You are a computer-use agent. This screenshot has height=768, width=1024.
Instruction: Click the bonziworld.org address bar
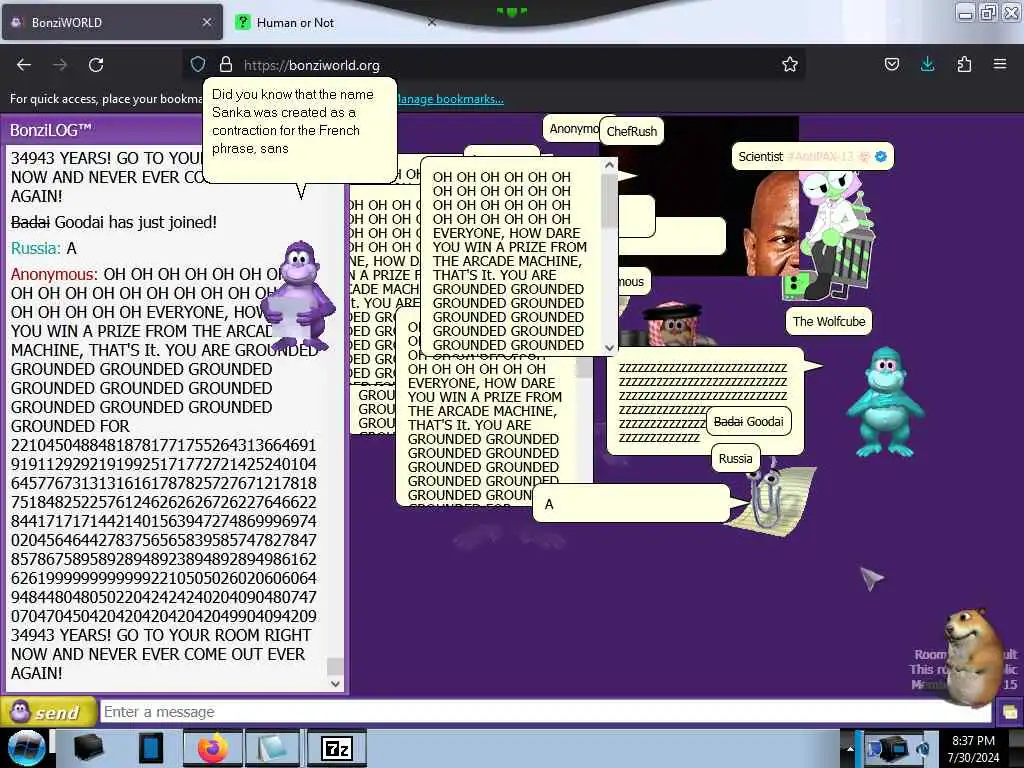(496, 65)
